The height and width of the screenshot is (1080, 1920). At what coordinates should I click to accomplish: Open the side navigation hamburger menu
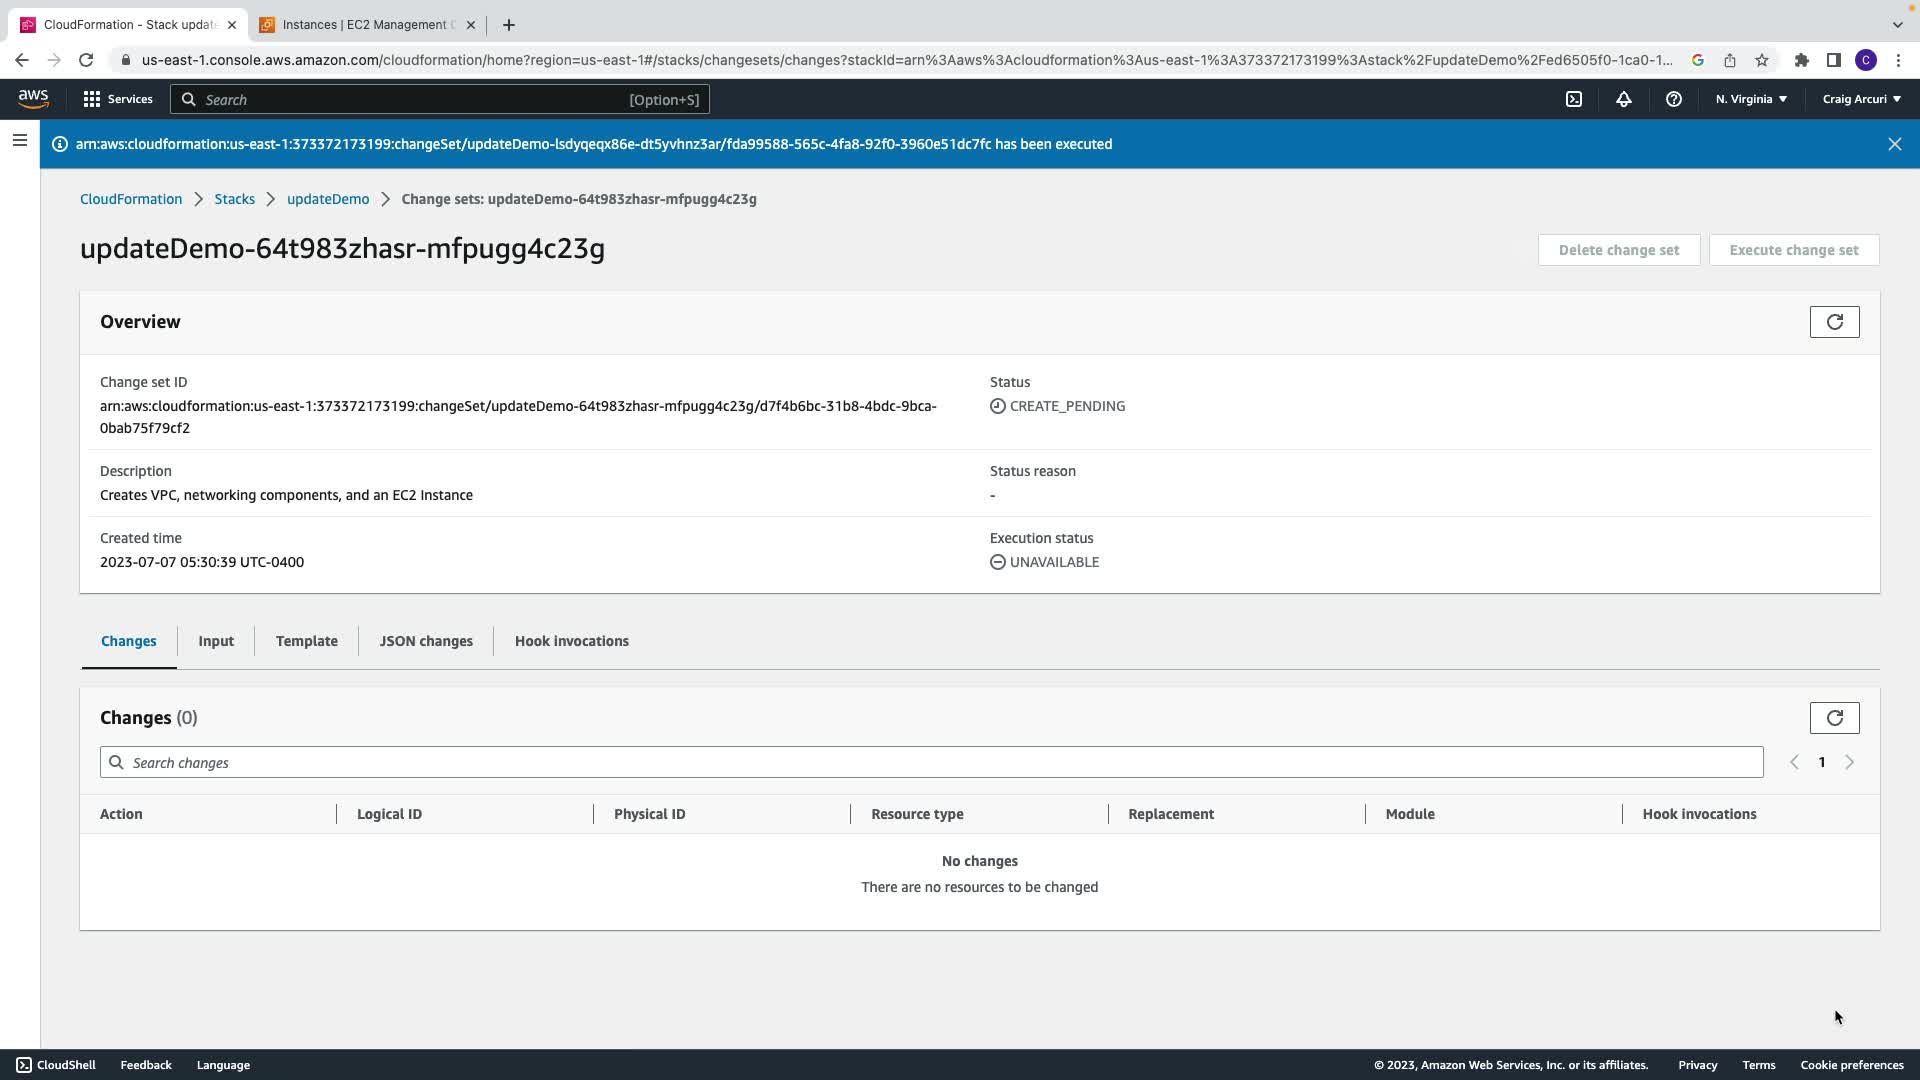click(x=19, y=141)
